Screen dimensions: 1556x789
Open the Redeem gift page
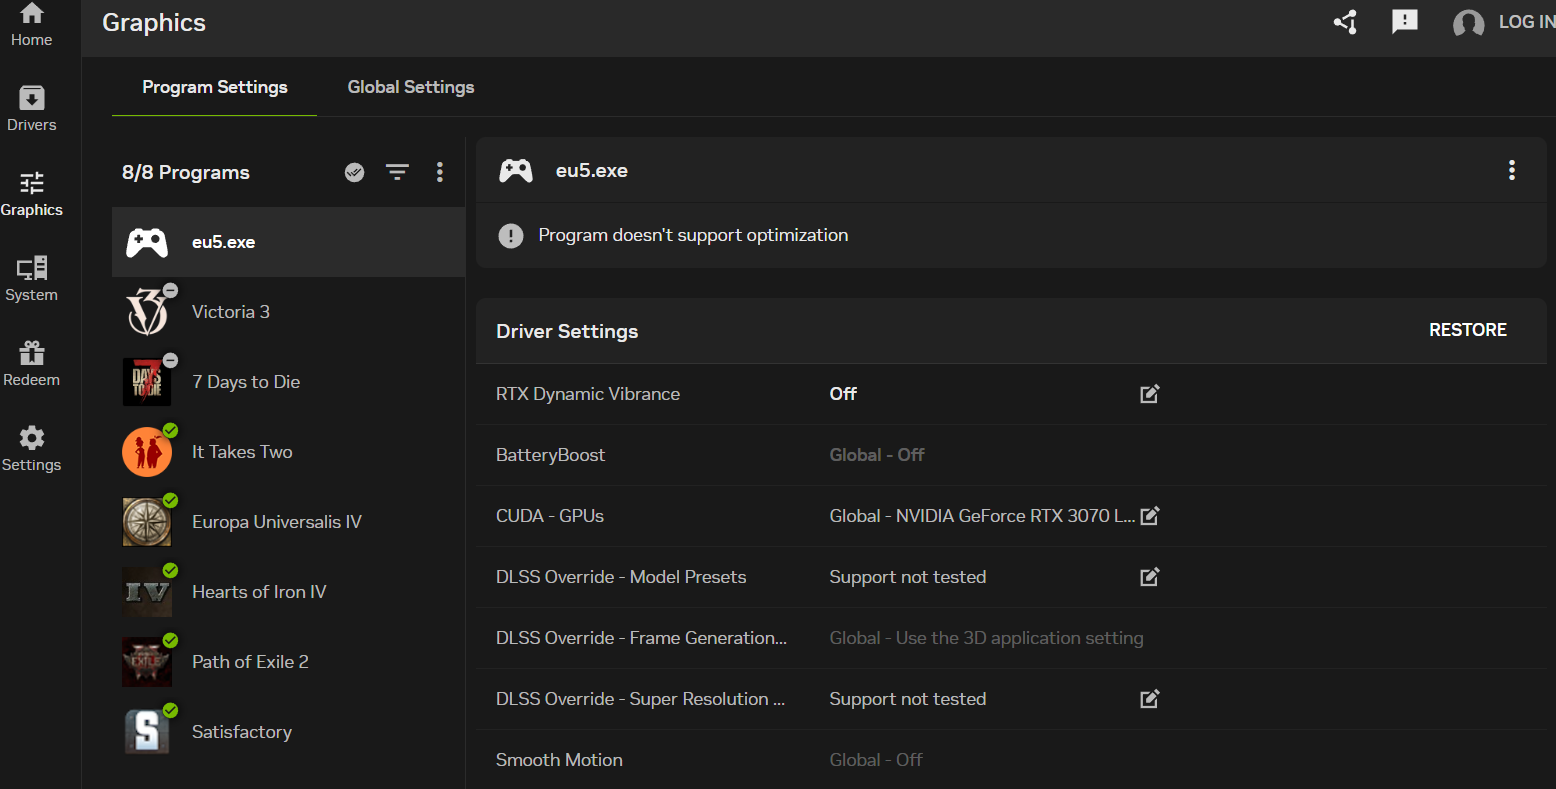(x=31, y=364)
